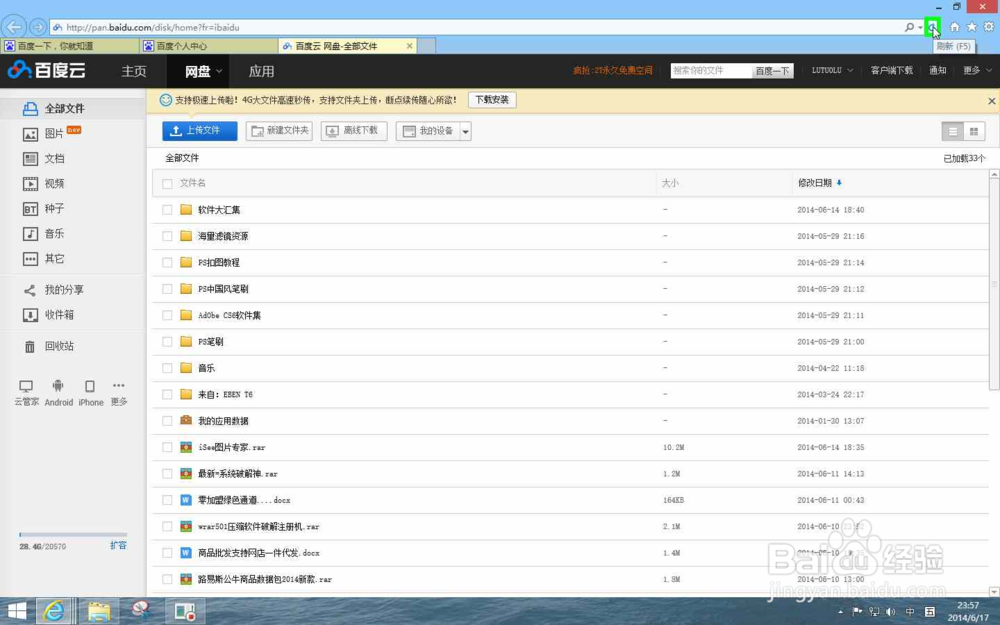
Task: Select 全部文件 in left sidebar
Action: (x=73, y=108)
